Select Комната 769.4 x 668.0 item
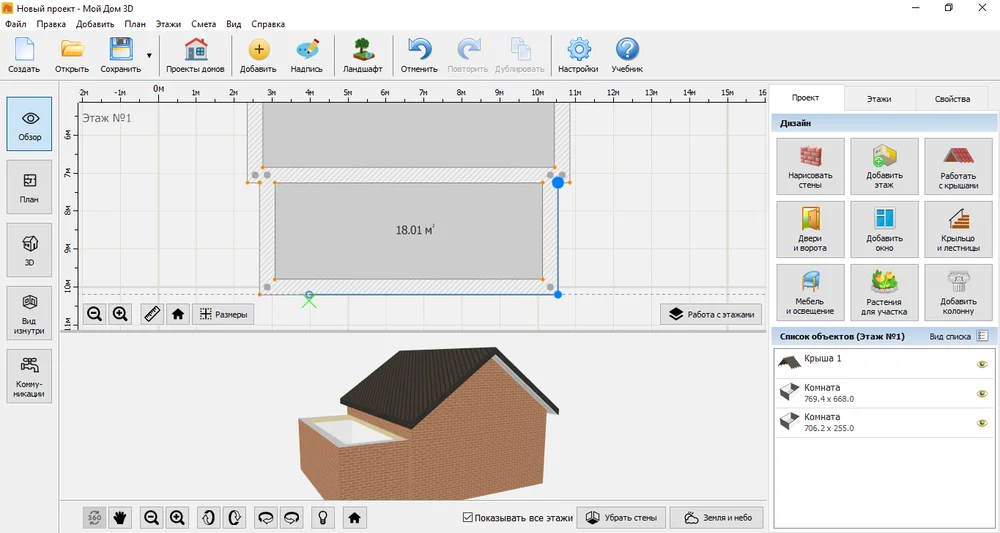1000x533 pixels. pyautogui.click(x=884, y=393)
